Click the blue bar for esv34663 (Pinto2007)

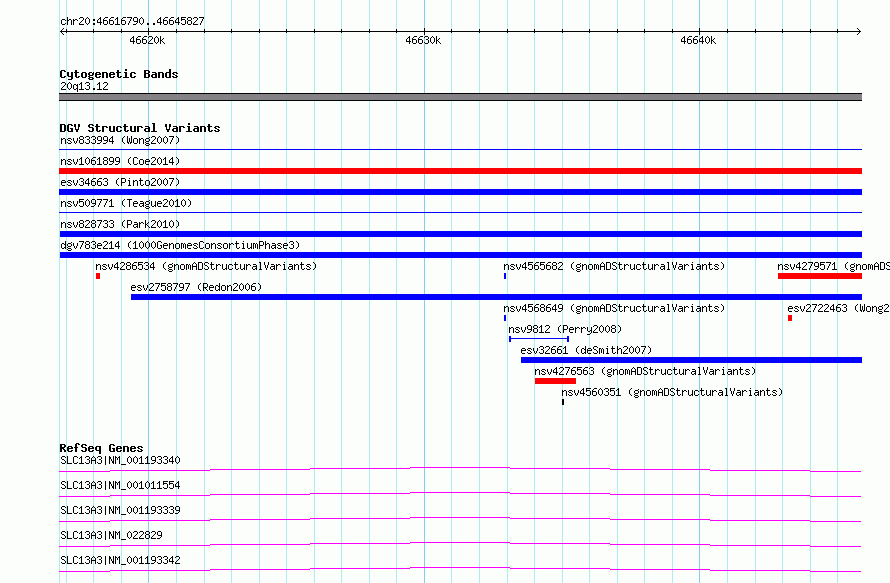(x=460, y=192)
